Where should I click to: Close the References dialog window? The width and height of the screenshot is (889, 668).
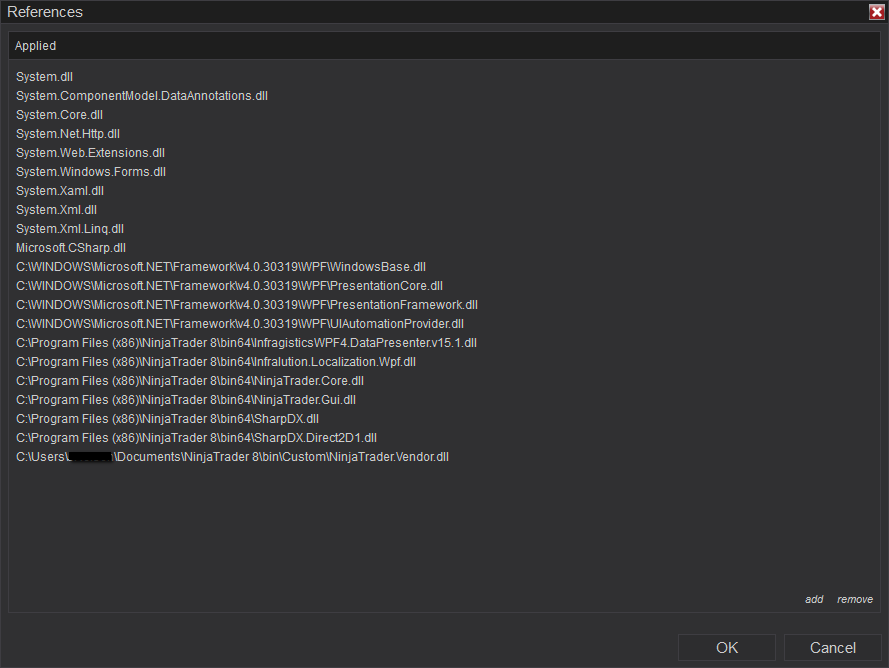(x=876, y=12)
